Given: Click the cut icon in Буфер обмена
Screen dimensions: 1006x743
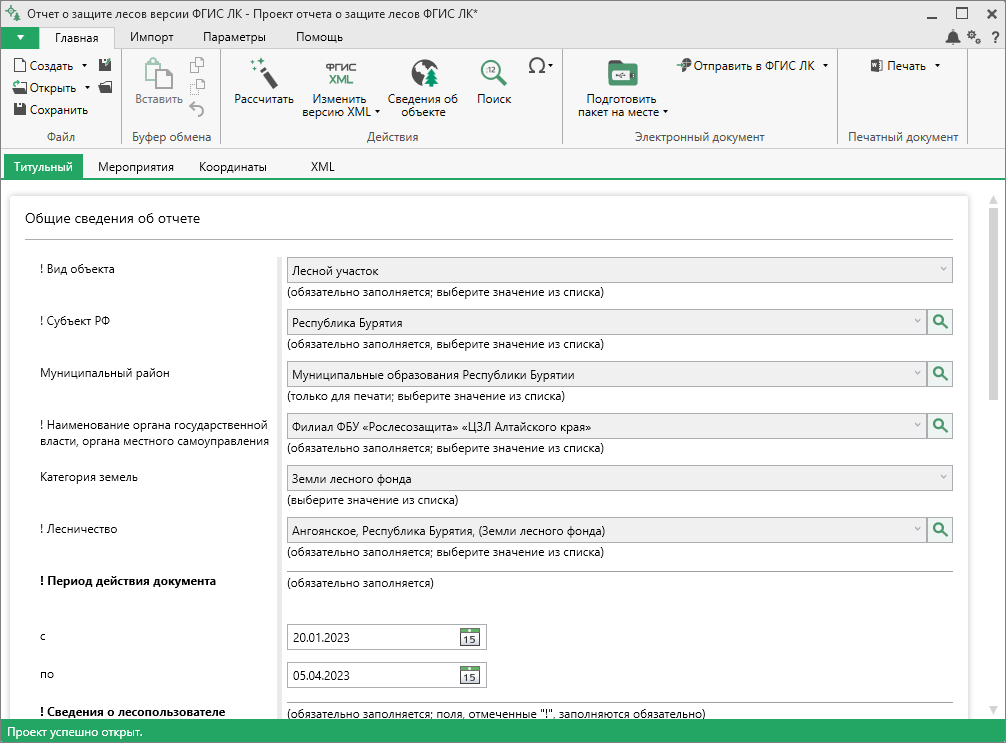Looking at the screenshot, I should click(197, 87).
